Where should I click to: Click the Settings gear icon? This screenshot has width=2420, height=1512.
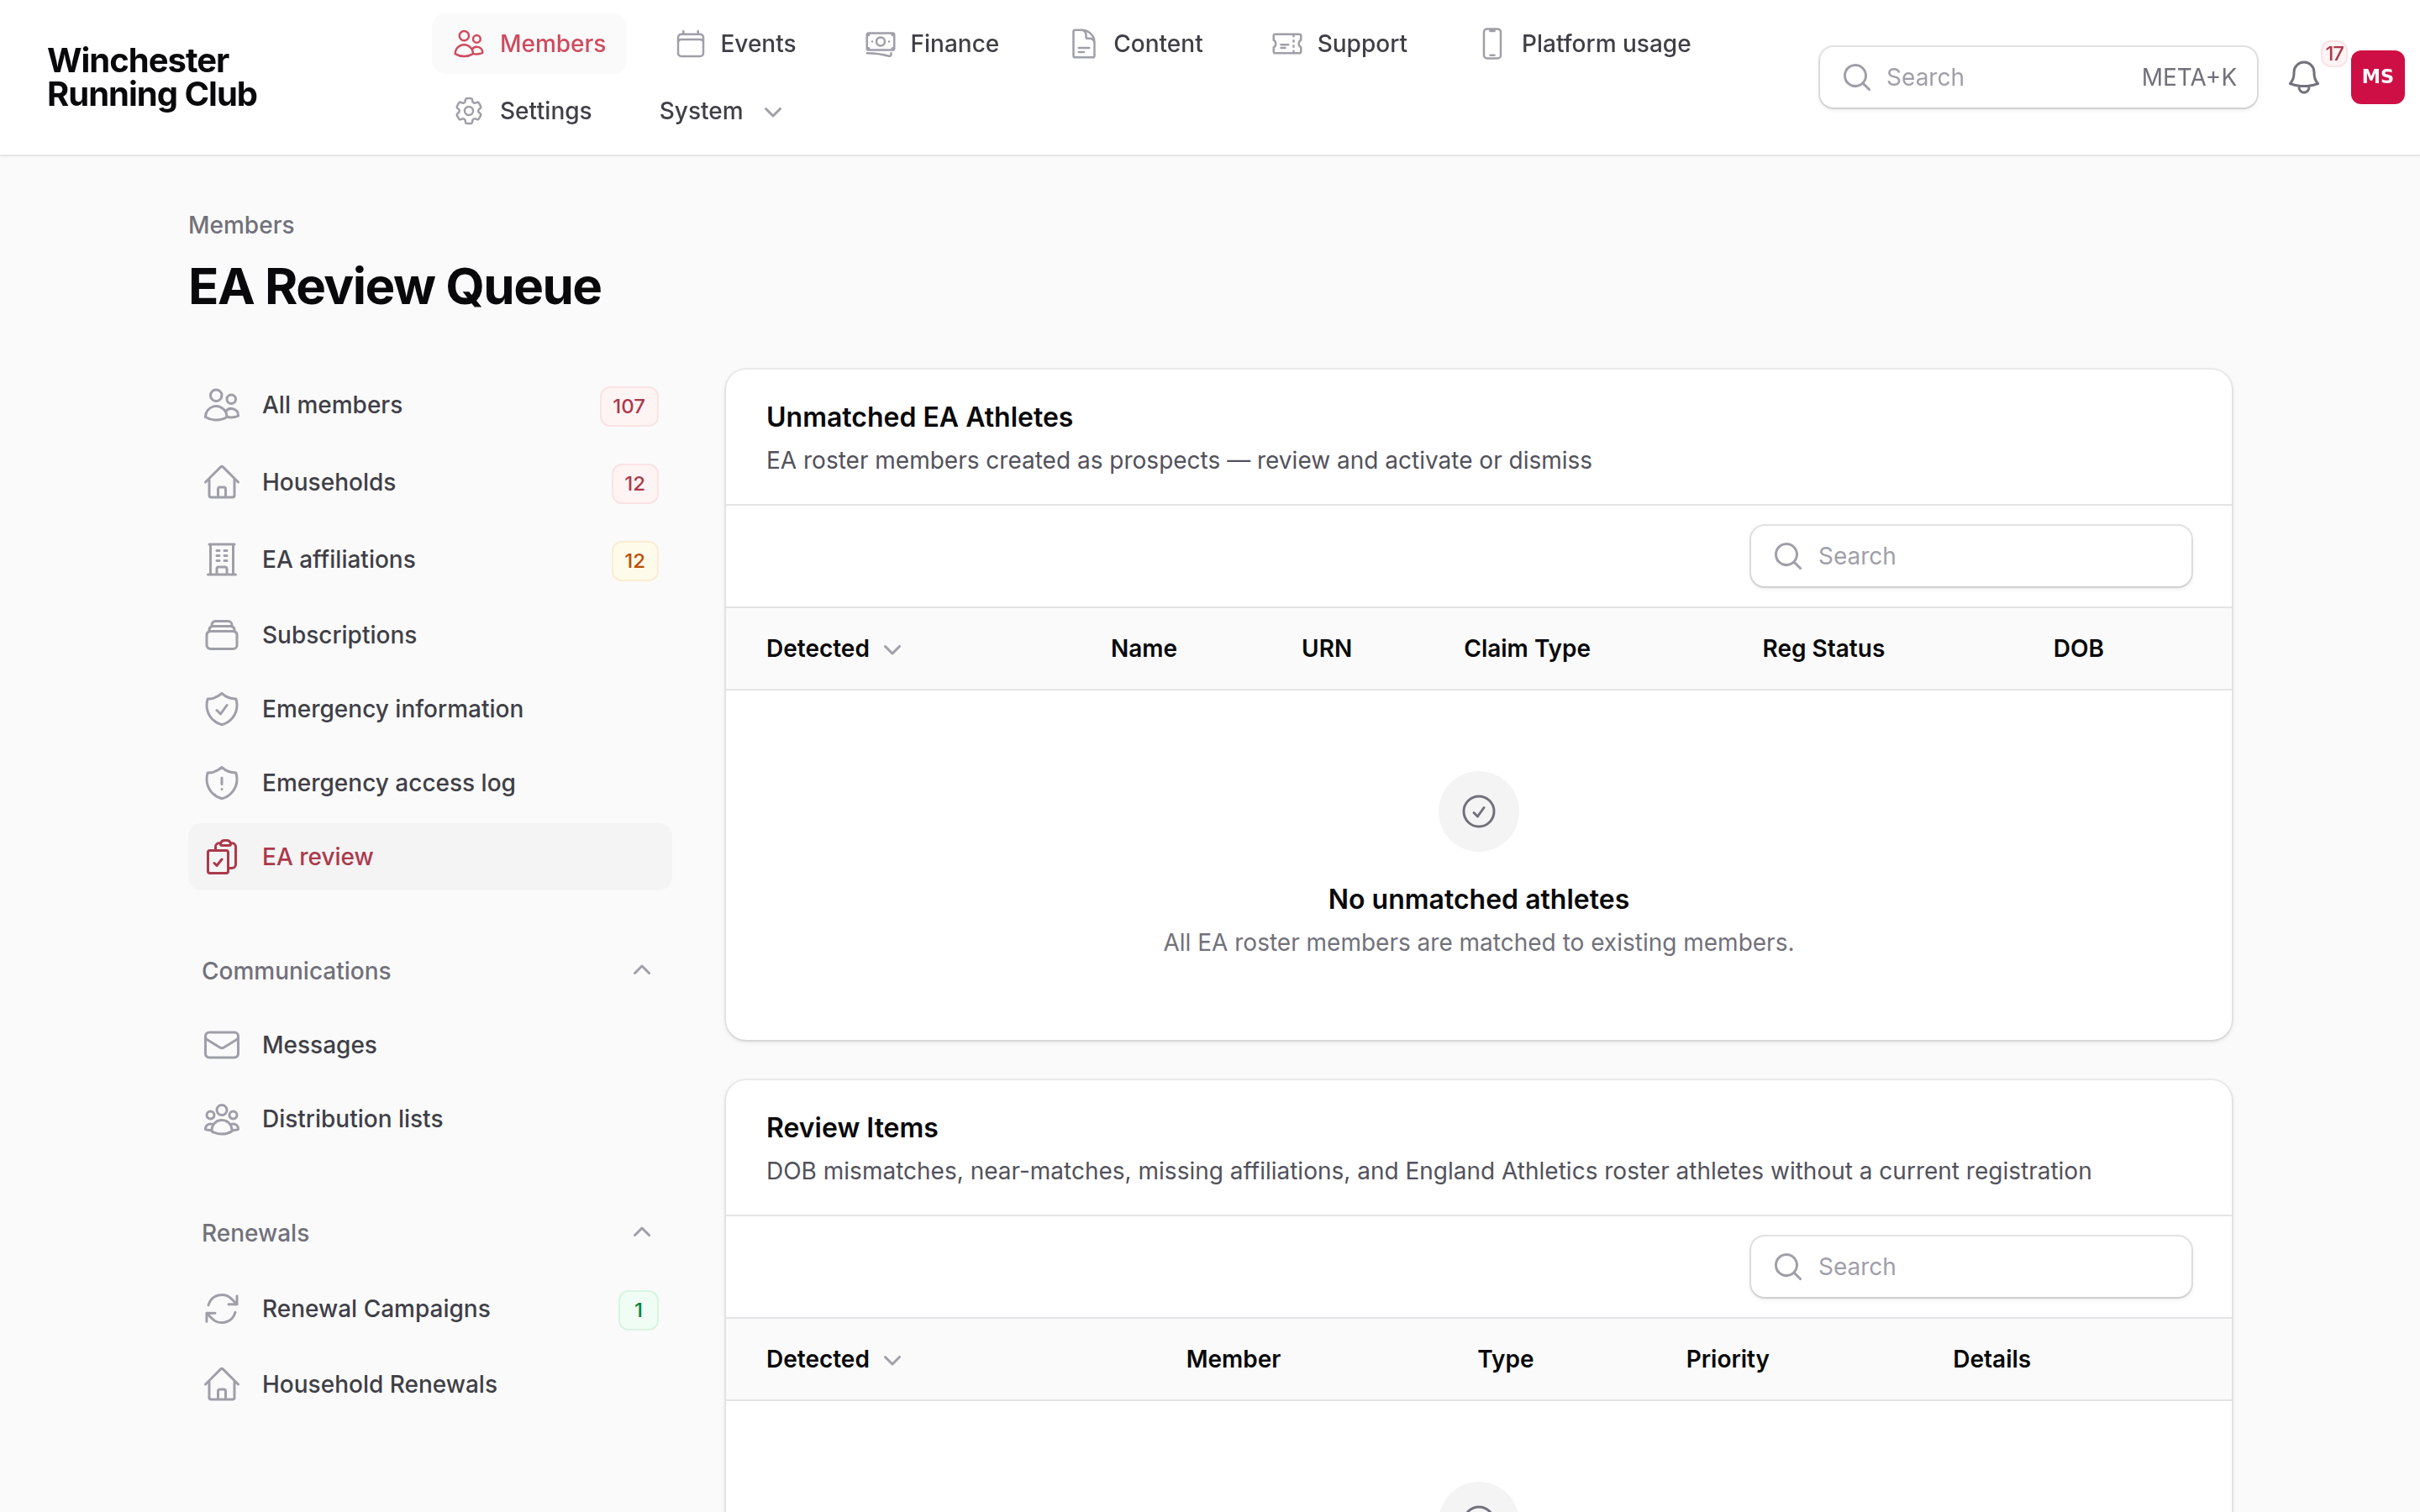point(468,111)
